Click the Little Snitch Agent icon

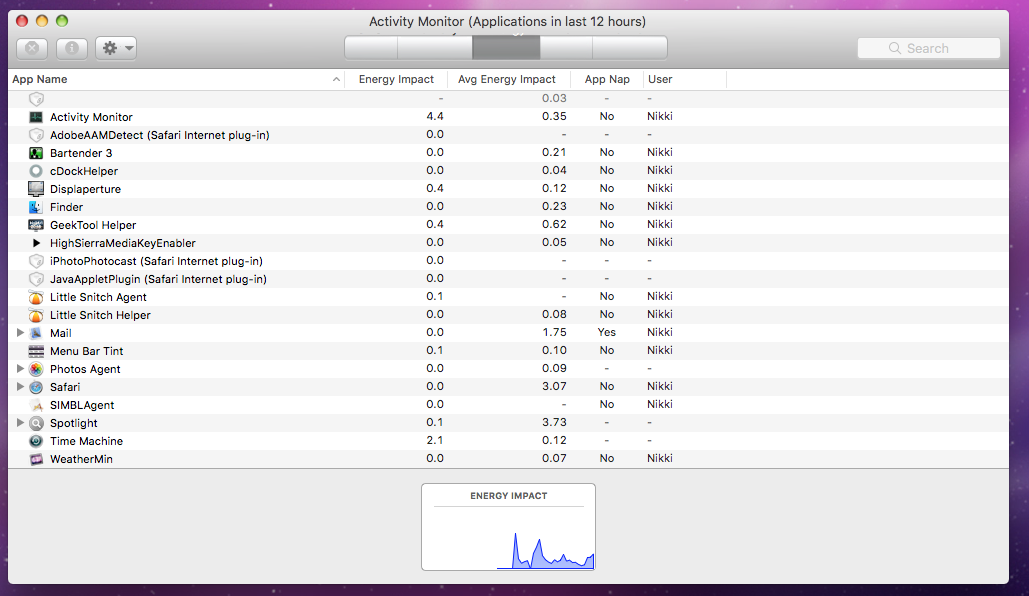click(x=36, y=297)
